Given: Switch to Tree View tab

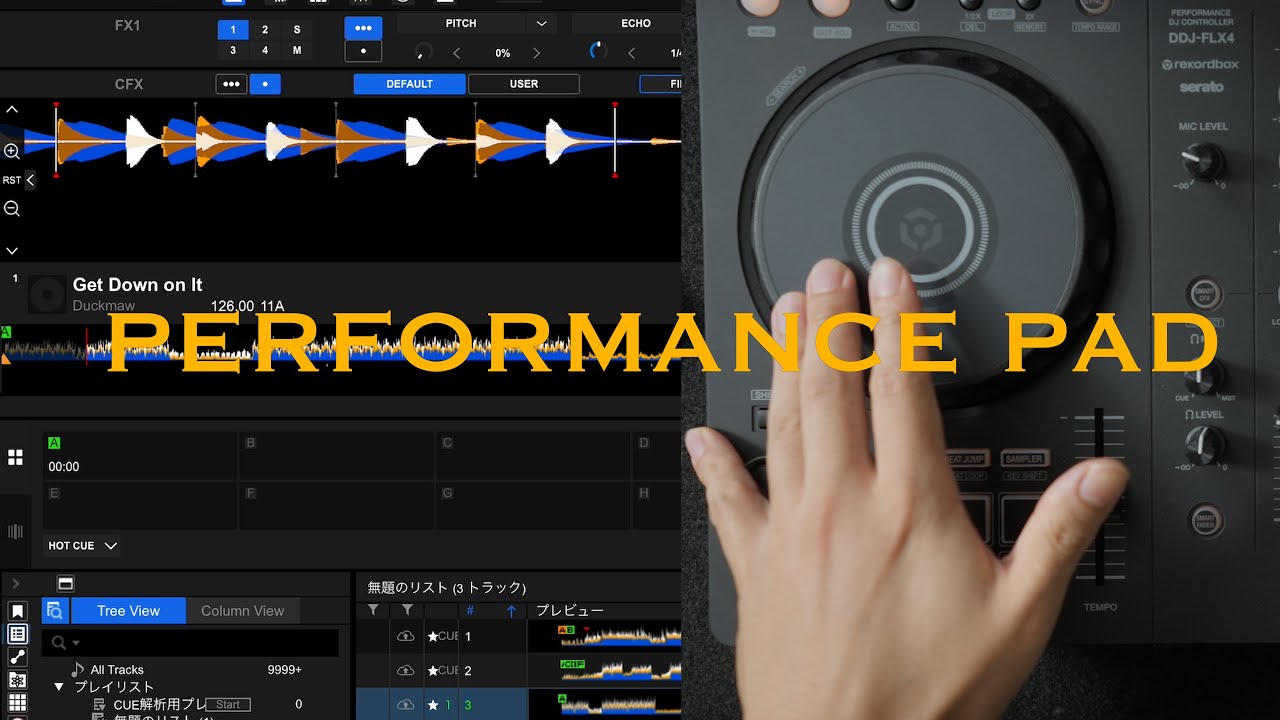Looking at the screenshot, I should (x=128, y=611).
